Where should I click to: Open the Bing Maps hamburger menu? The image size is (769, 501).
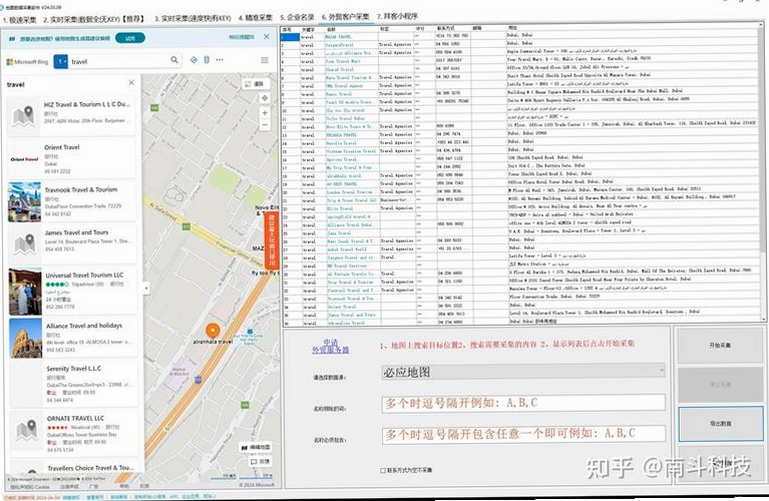(x=264, y=60)
